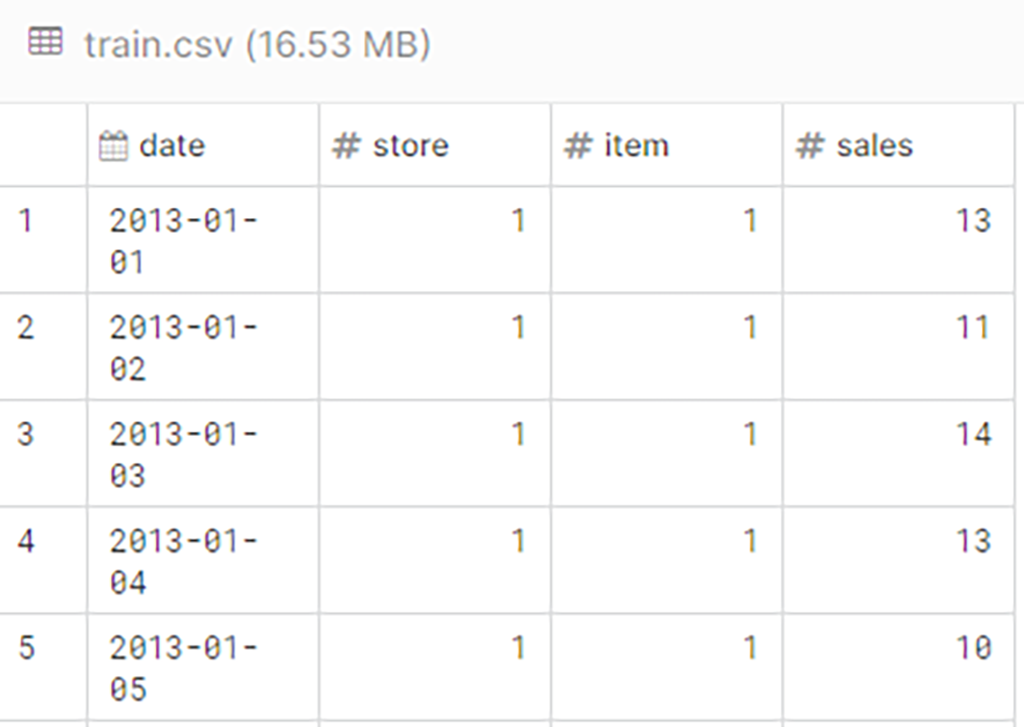Select date cell 2013-01-05

pos(183,668)
